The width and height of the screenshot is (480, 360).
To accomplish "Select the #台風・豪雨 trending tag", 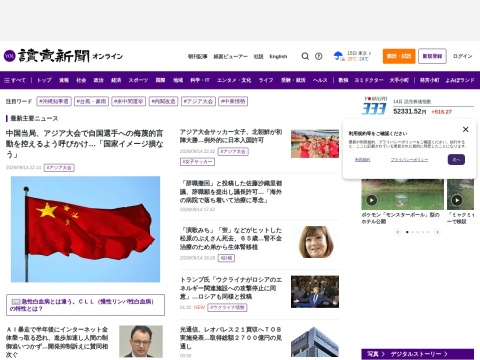I will point(91,101).
